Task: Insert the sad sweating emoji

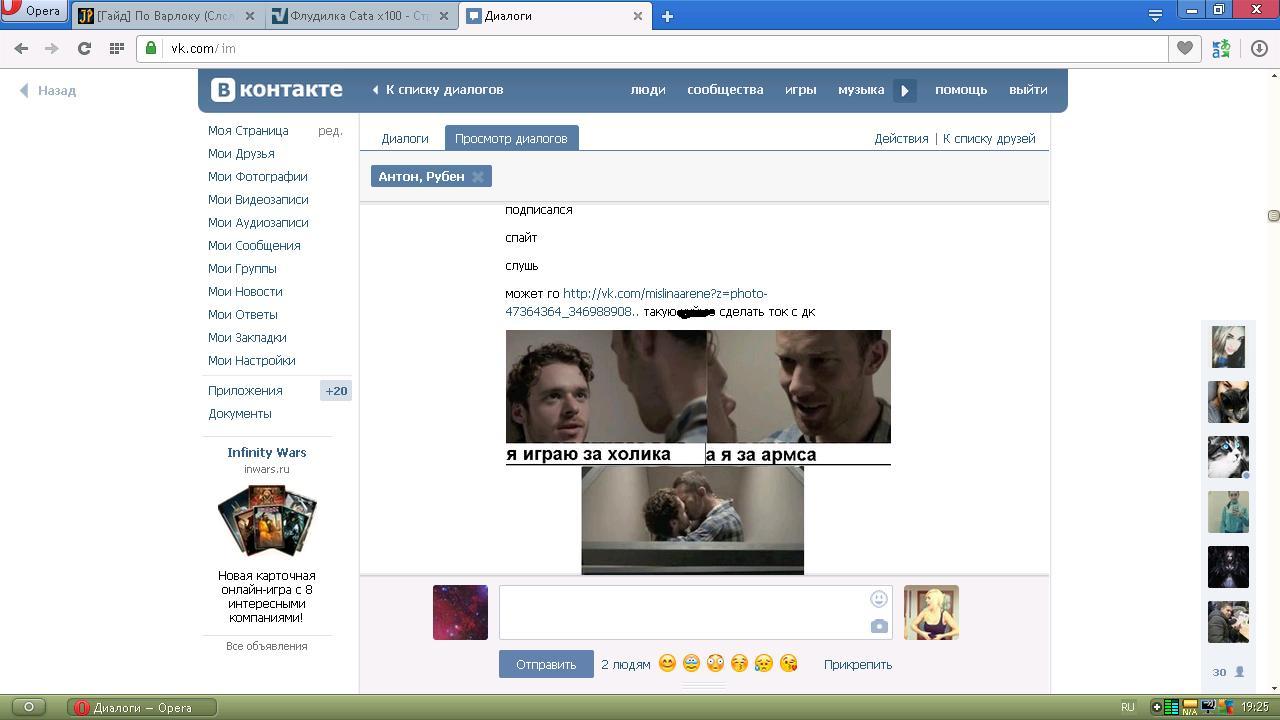Action: (x=763, y=663)
